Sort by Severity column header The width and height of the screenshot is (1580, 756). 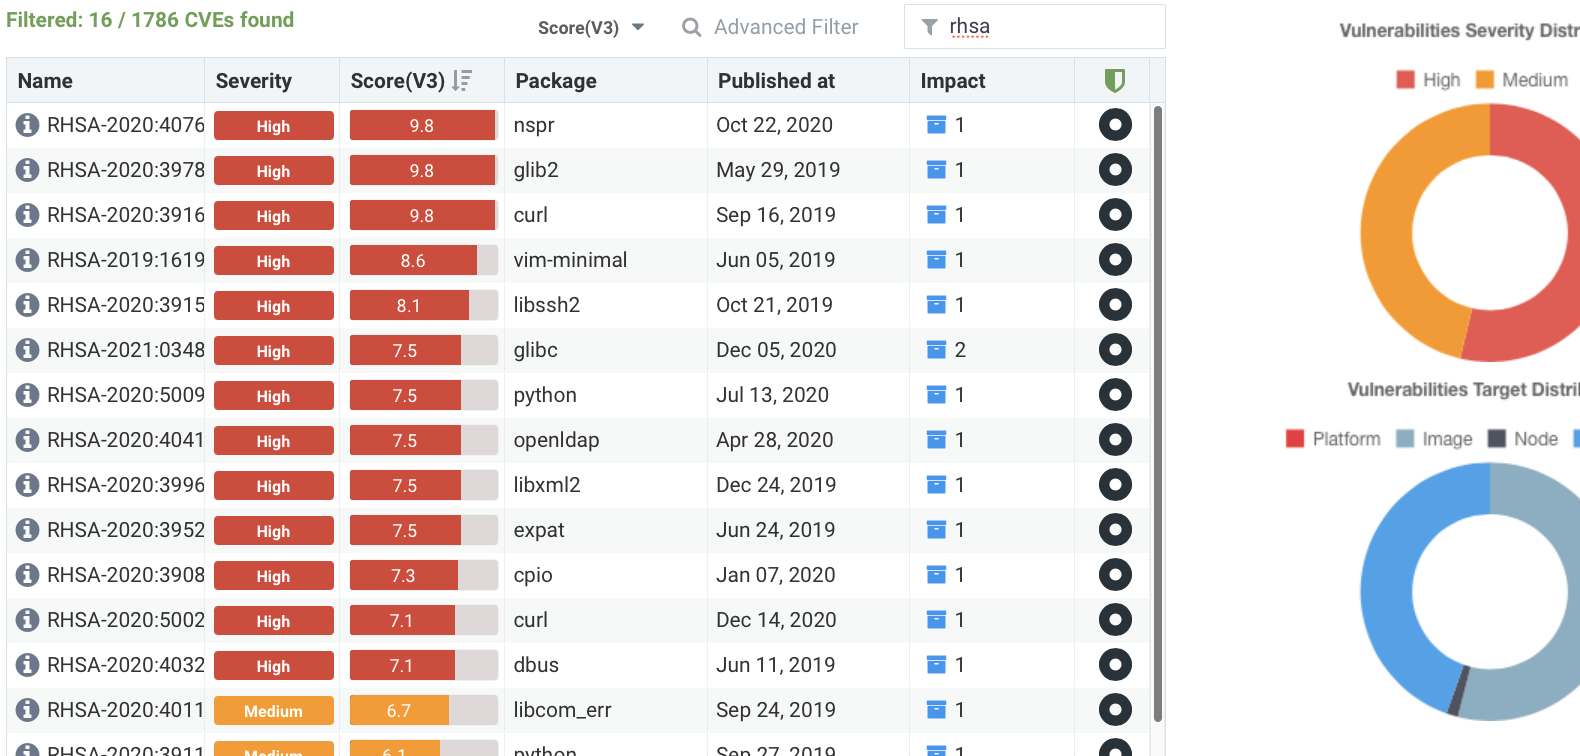253,81
